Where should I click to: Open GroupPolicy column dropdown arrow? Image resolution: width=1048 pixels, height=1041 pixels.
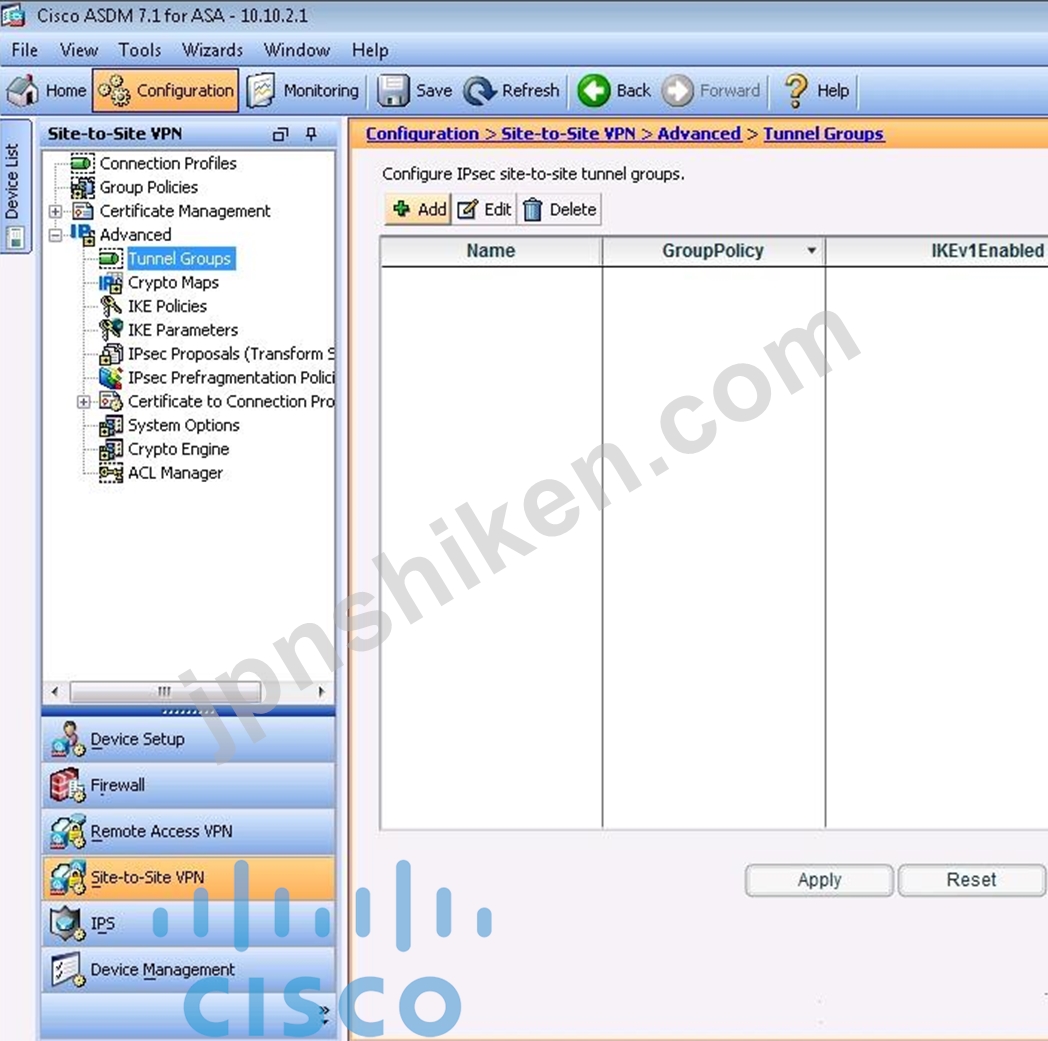pyautogui.click(x=811, y=251)
